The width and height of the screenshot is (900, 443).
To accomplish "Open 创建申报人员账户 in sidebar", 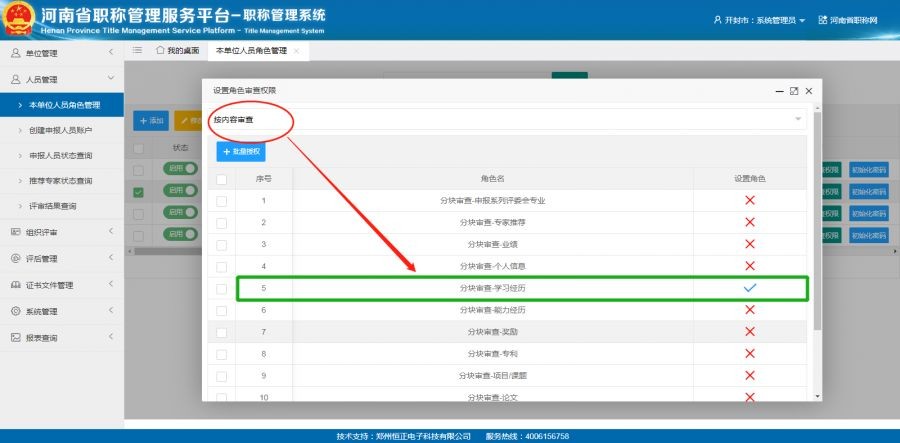I will (x=62, y=130).
